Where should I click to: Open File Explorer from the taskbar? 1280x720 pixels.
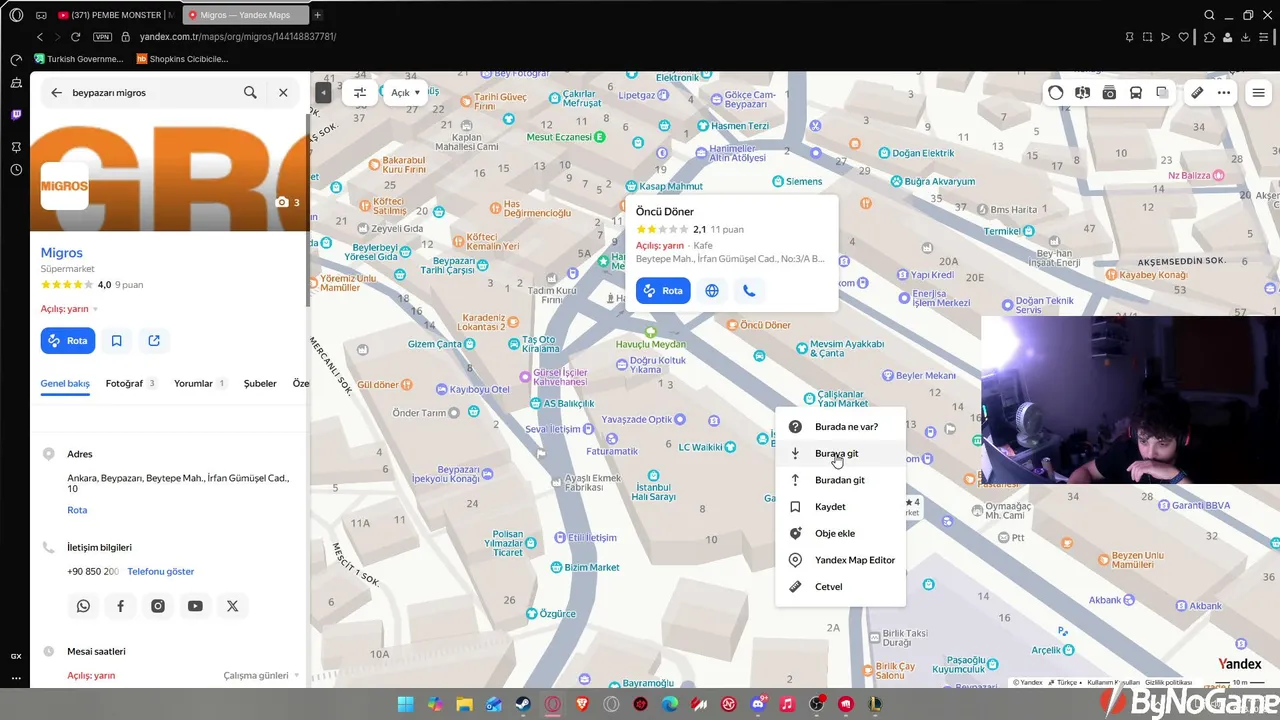[464, 704]
